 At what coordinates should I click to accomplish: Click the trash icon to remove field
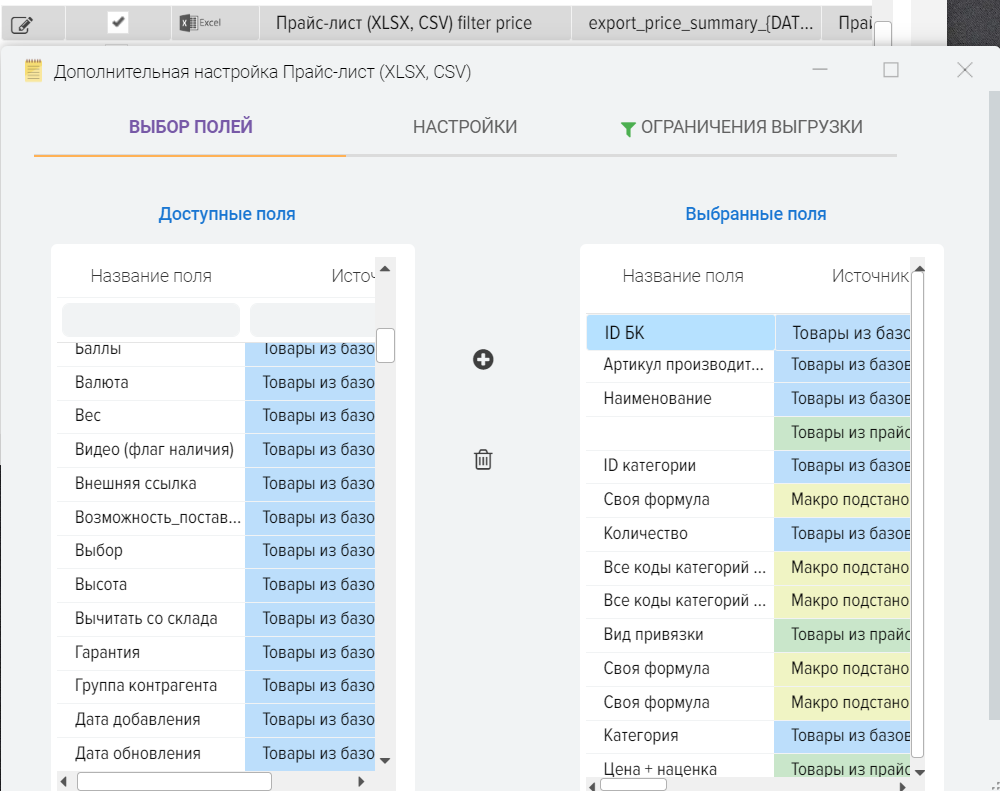point(483,460)
